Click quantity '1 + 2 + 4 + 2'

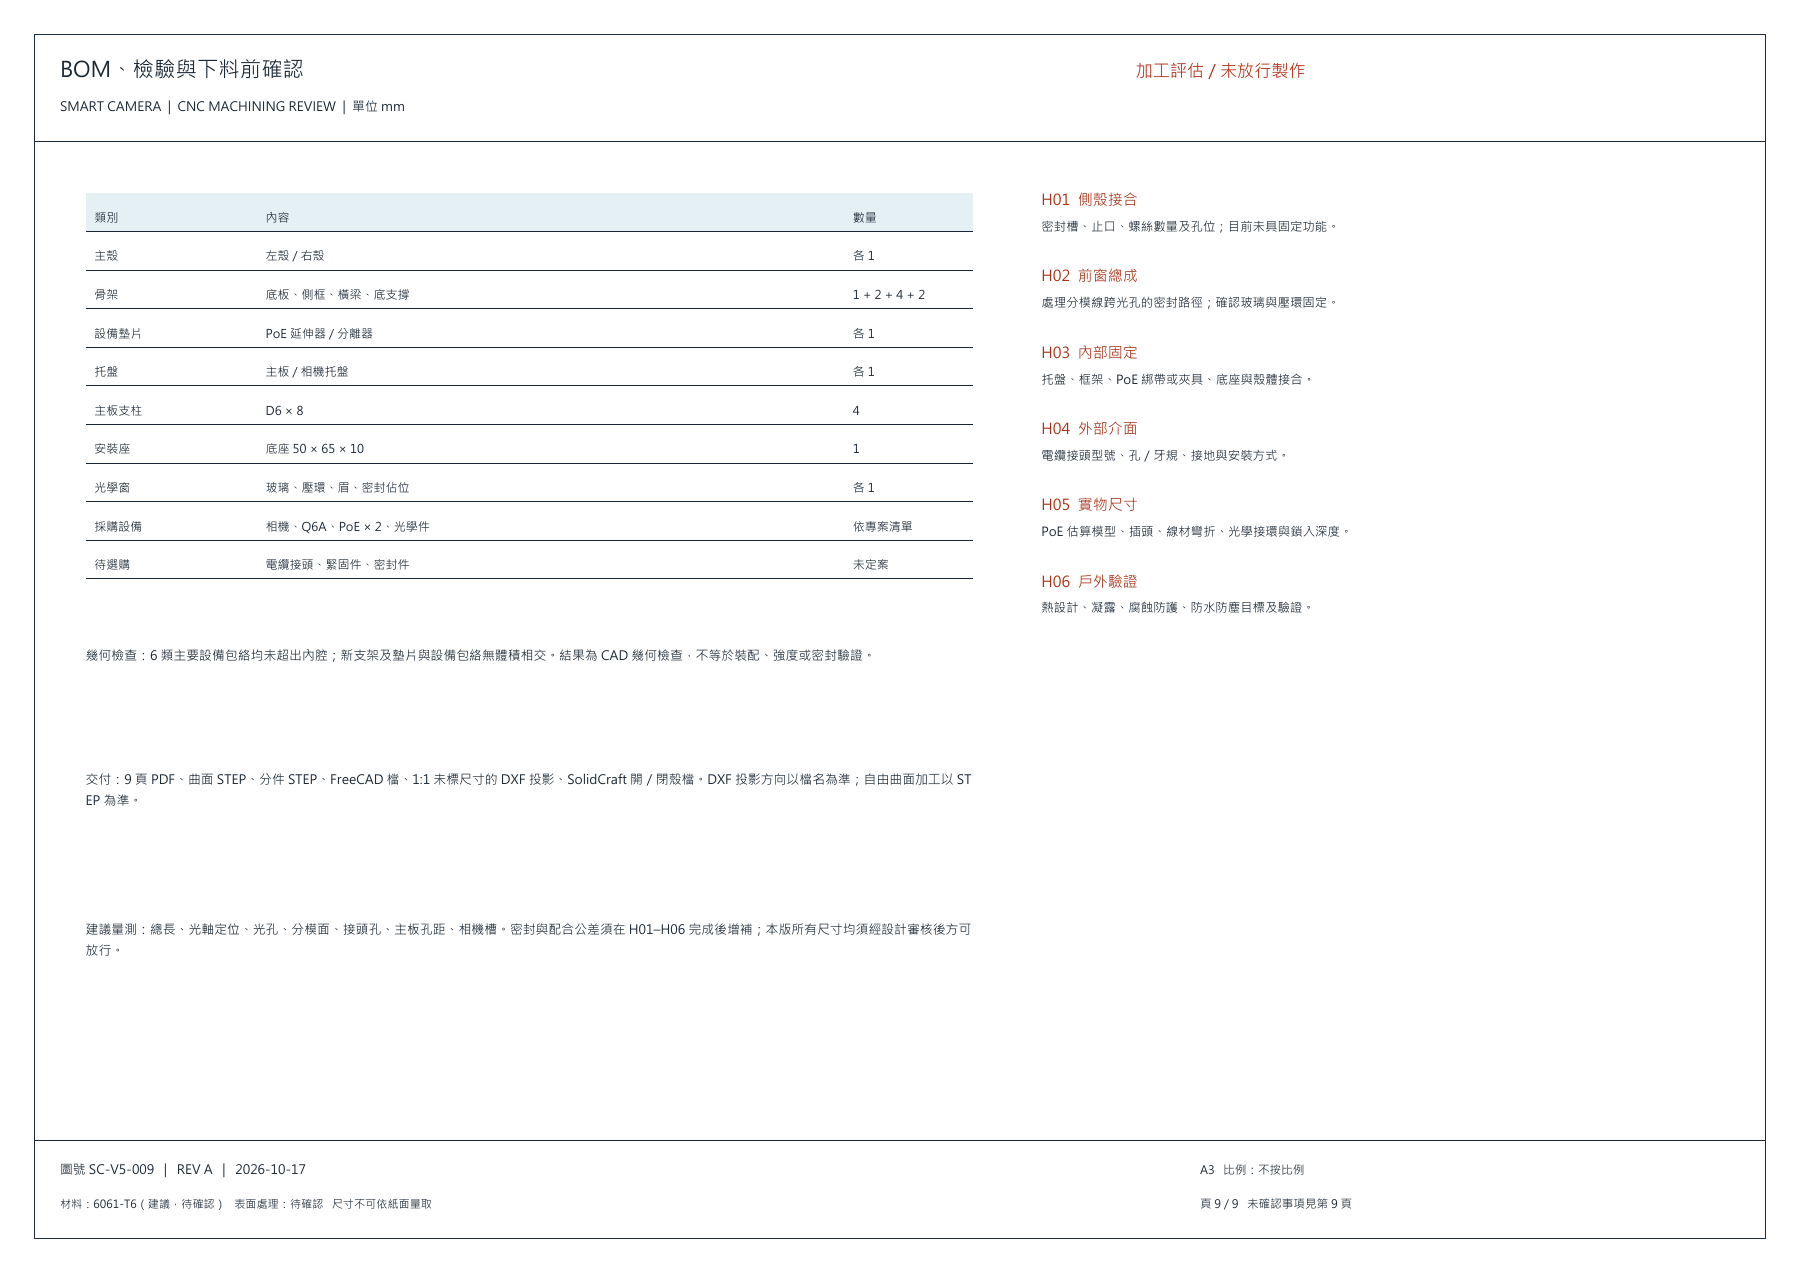point(889,294)
